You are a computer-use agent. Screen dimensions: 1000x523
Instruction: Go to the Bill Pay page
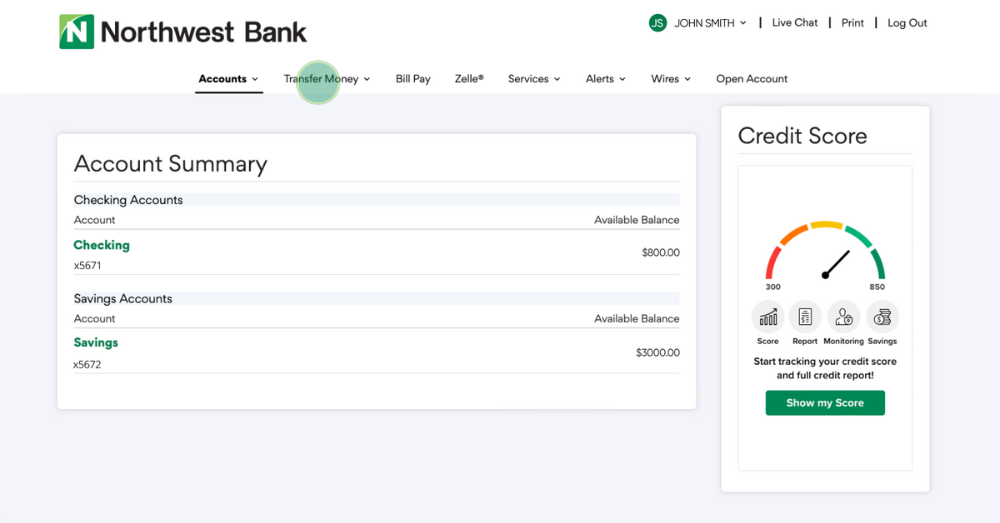413,79
